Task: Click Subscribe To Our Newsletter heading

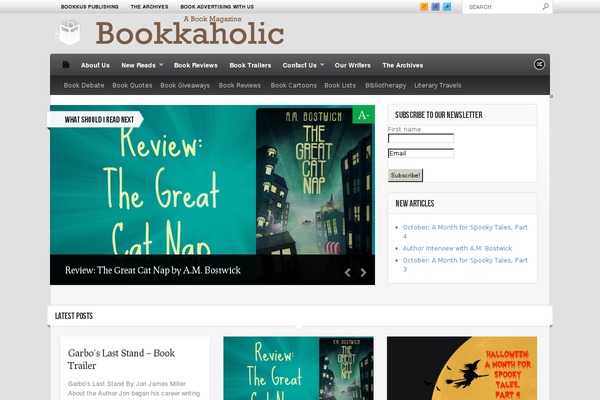Action: point(439,115)
